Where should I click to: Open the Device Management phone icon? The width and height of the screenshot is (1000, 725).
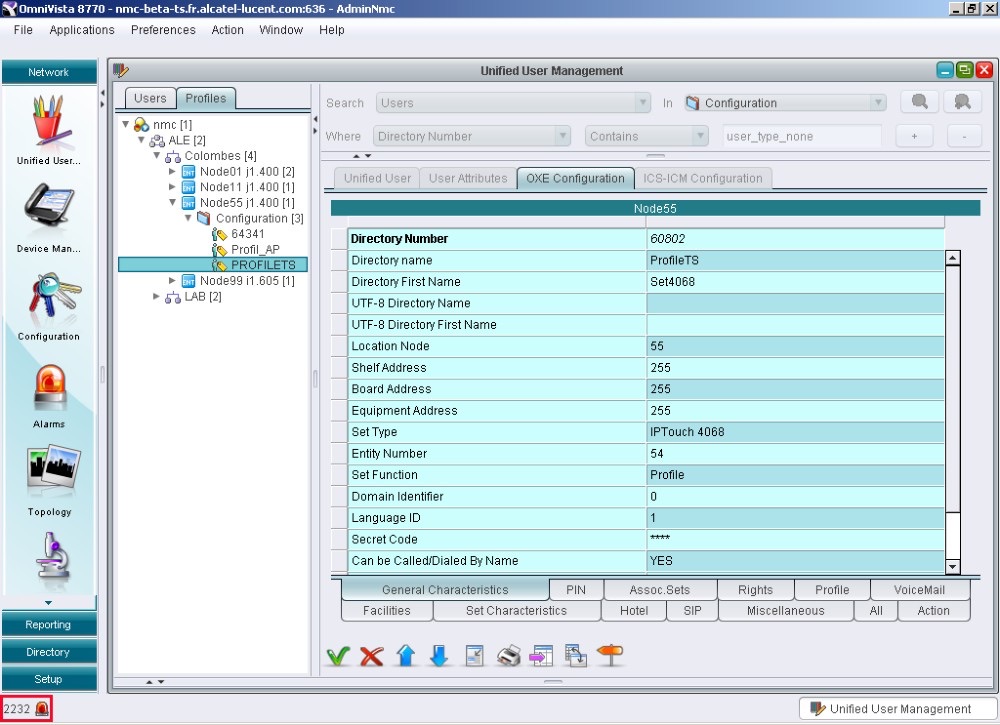(49, 209)
